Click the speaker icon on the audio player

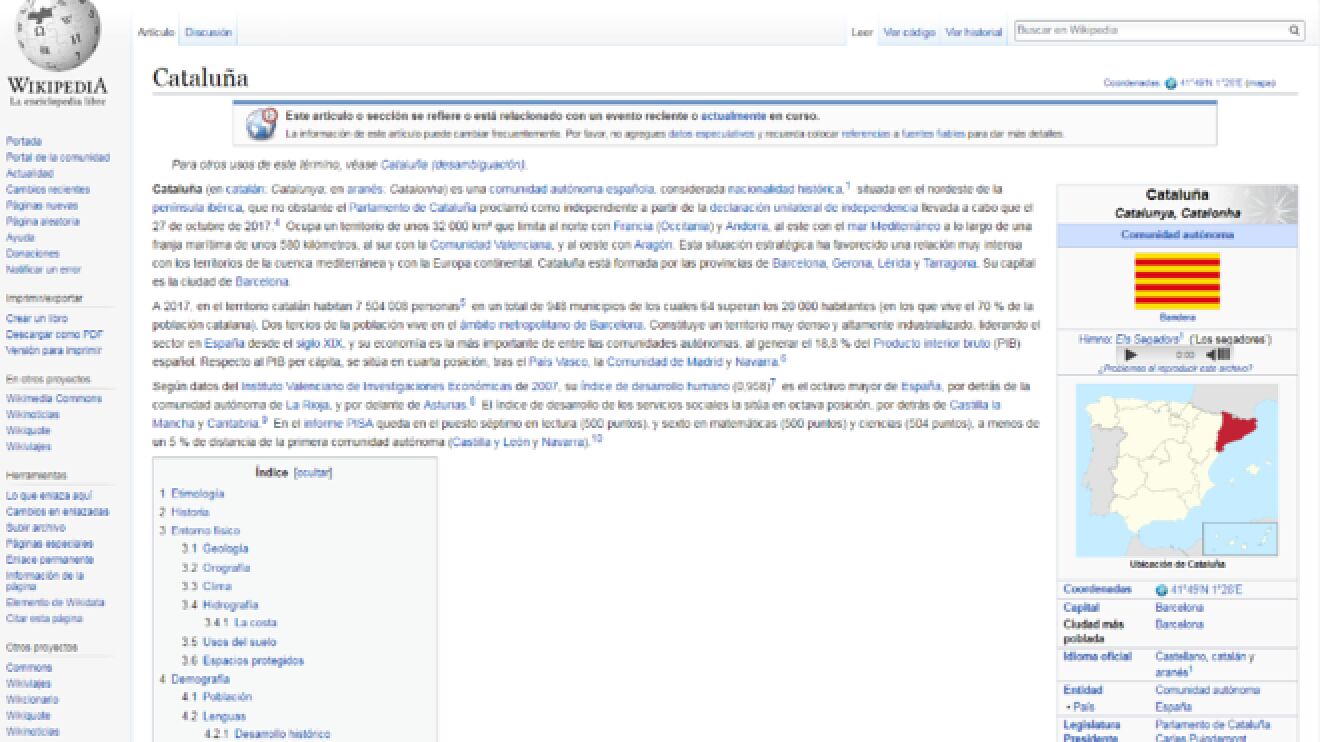pyautogui.click(x=1214, y=352)
